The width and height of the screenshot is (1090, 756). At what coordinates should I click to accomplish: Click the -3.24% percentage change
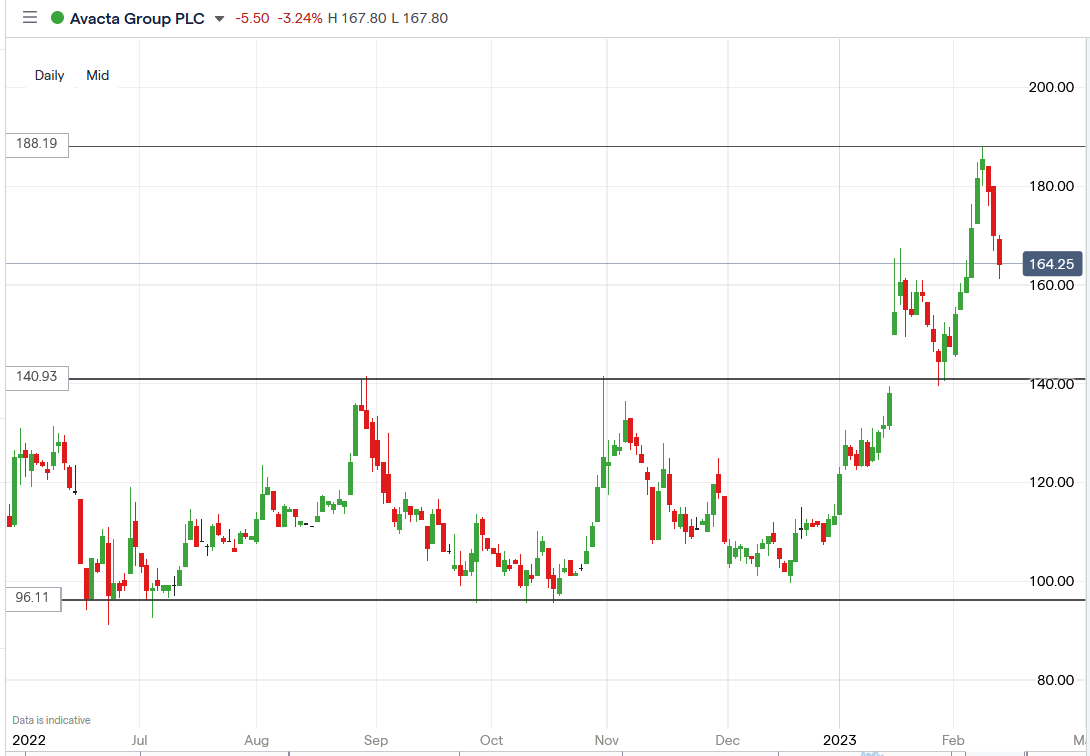click(x=300, y=18)
